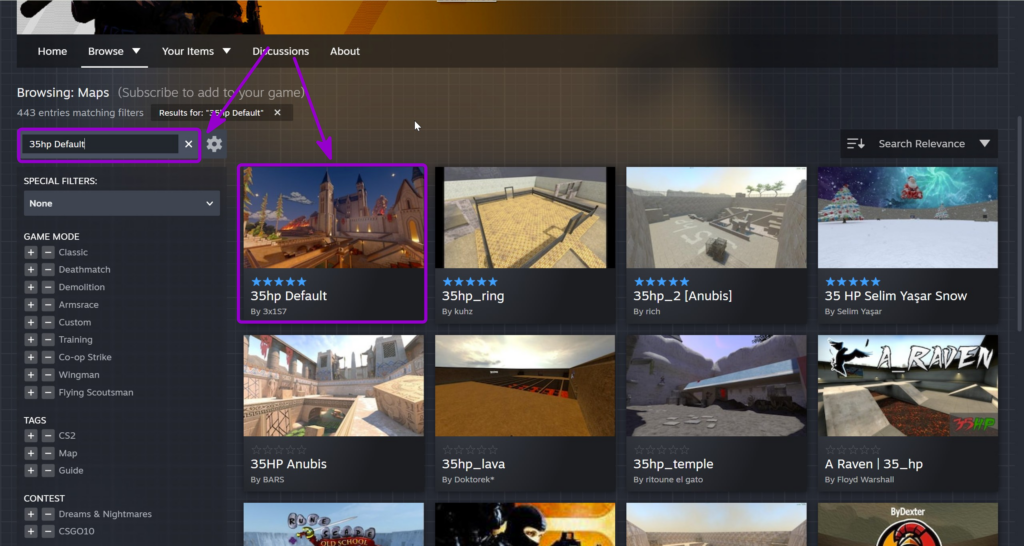Open the Discussions tab
This screenshot has height=546, width=1024.
(281, 51)
